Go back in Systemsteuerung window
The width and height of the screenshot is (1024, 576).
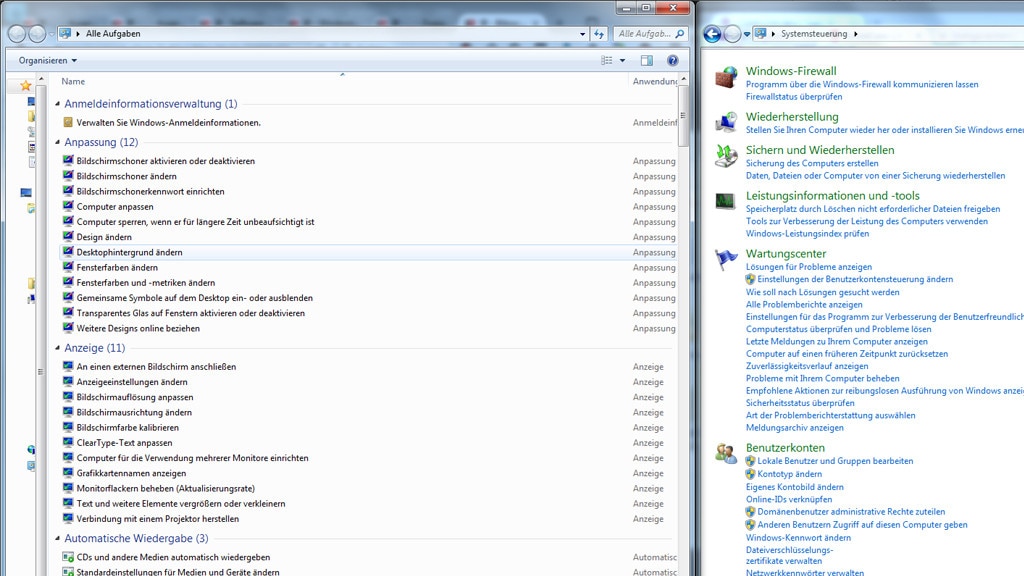click(712, 34)
